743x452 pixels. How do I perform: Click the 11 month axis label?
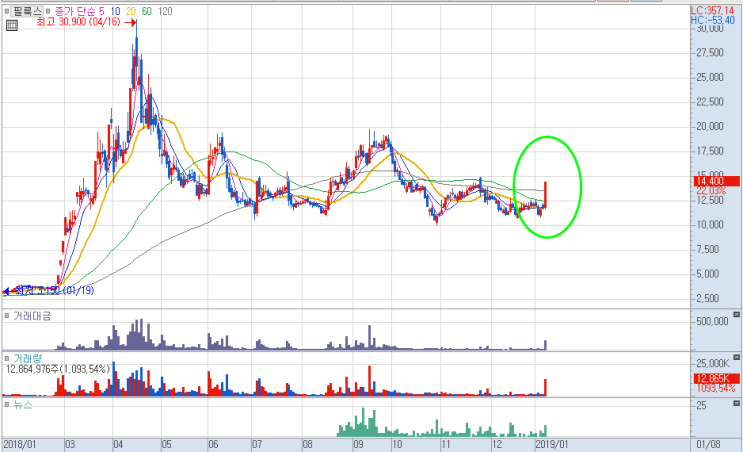pos(445,444)
